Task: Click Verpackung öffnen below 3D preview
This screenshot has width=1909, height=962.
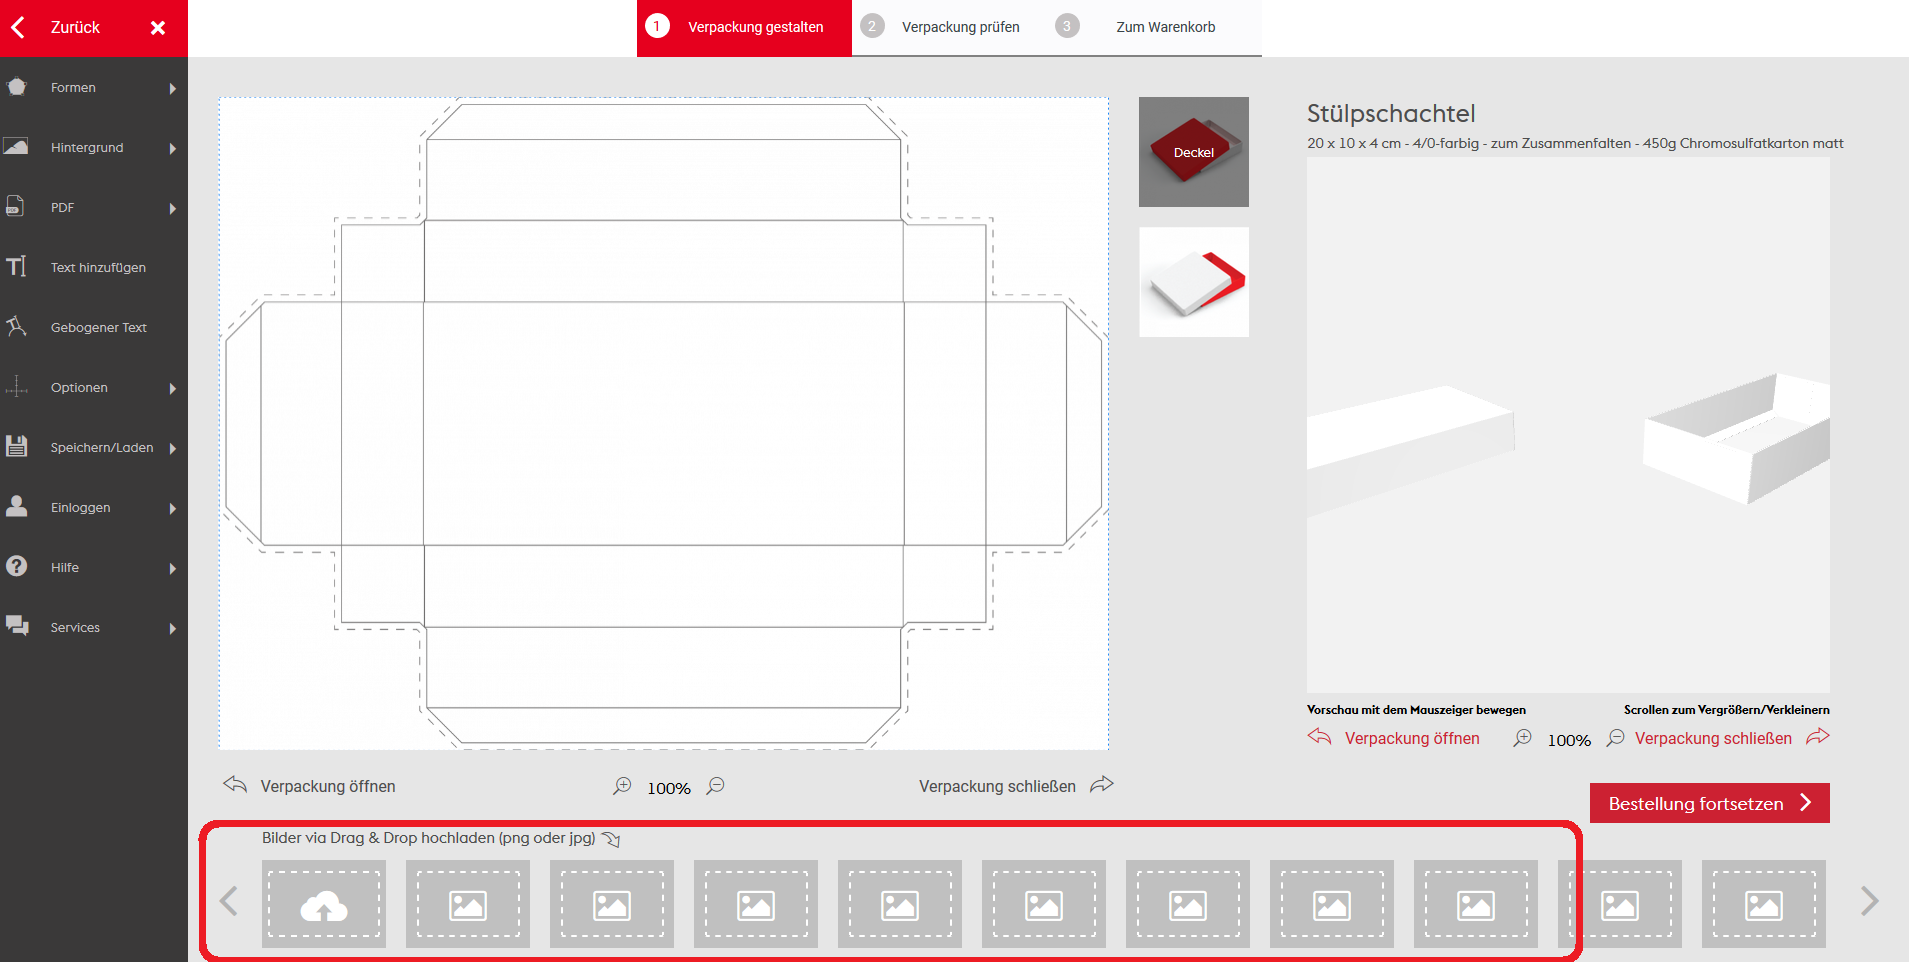Action: tap(1410, 738)
